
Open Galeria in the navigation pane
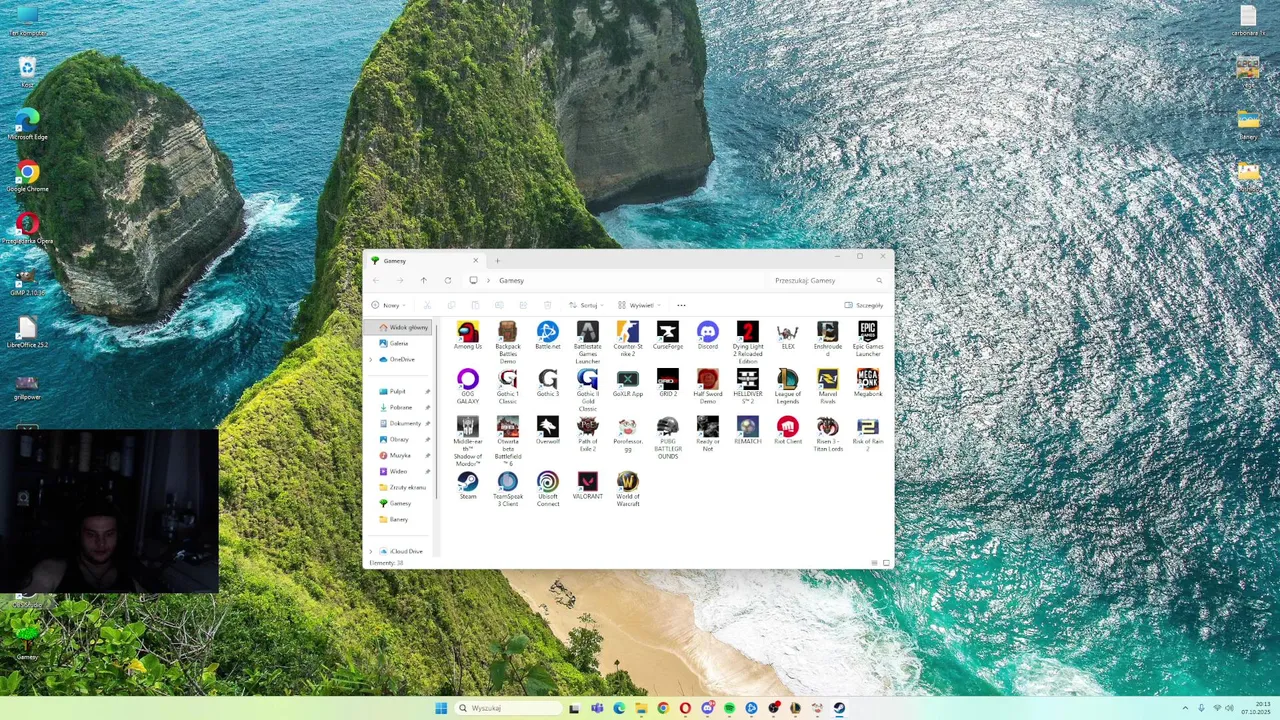(399, 343)
